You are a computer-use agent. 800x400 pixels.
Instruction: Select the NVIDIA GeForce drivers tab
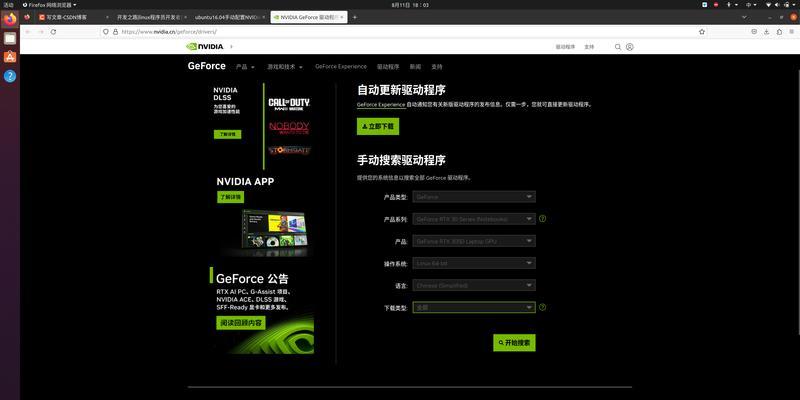click(x=308, y=17)
